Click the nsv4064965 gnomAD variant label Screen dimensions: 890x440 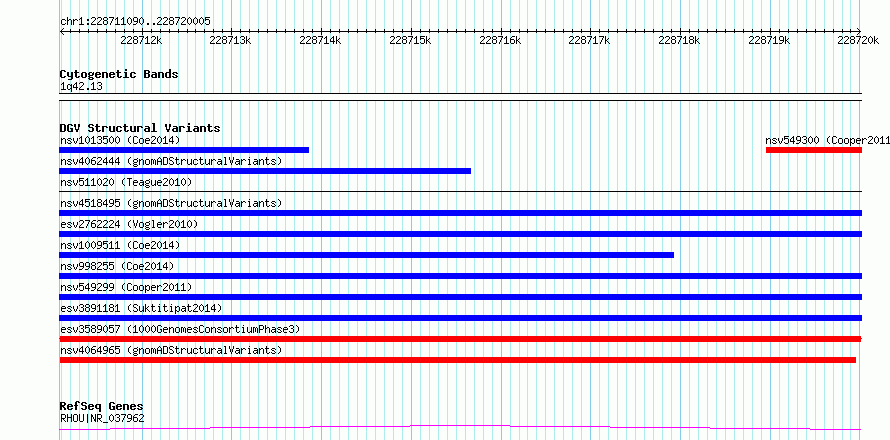tap(171, 350)
